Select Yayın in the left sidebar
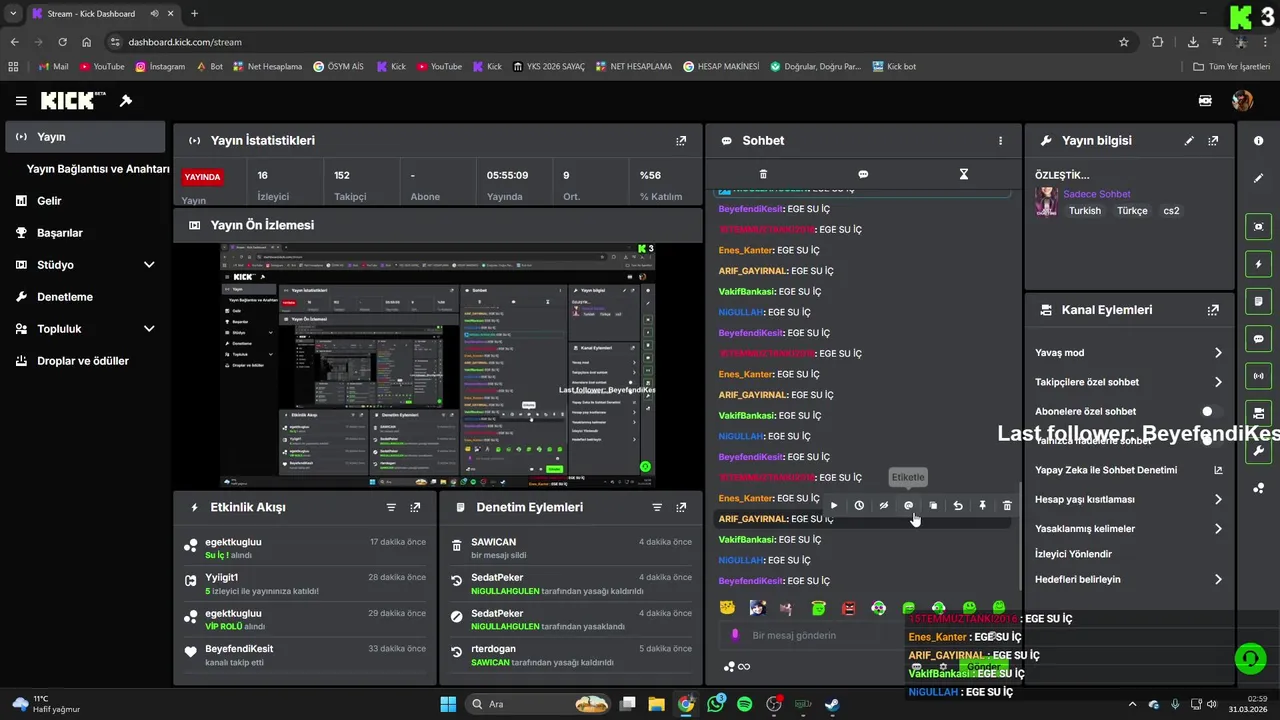Viewport: 1280px width, 720px height. pos(84,137)
